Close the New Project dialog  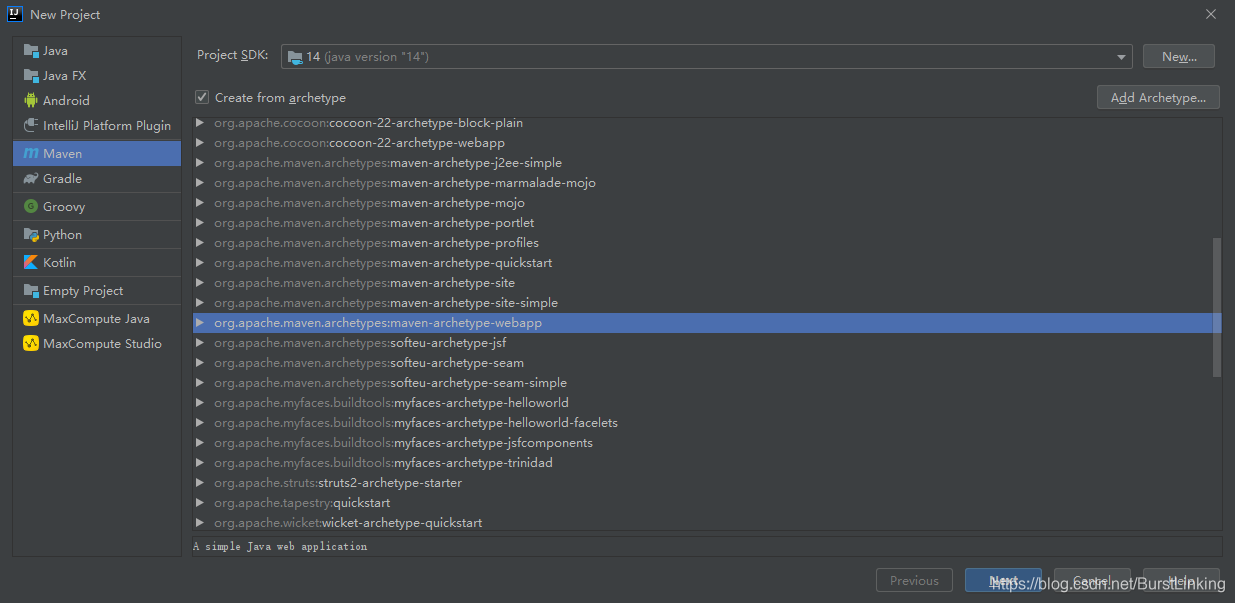pos(1210,14)
